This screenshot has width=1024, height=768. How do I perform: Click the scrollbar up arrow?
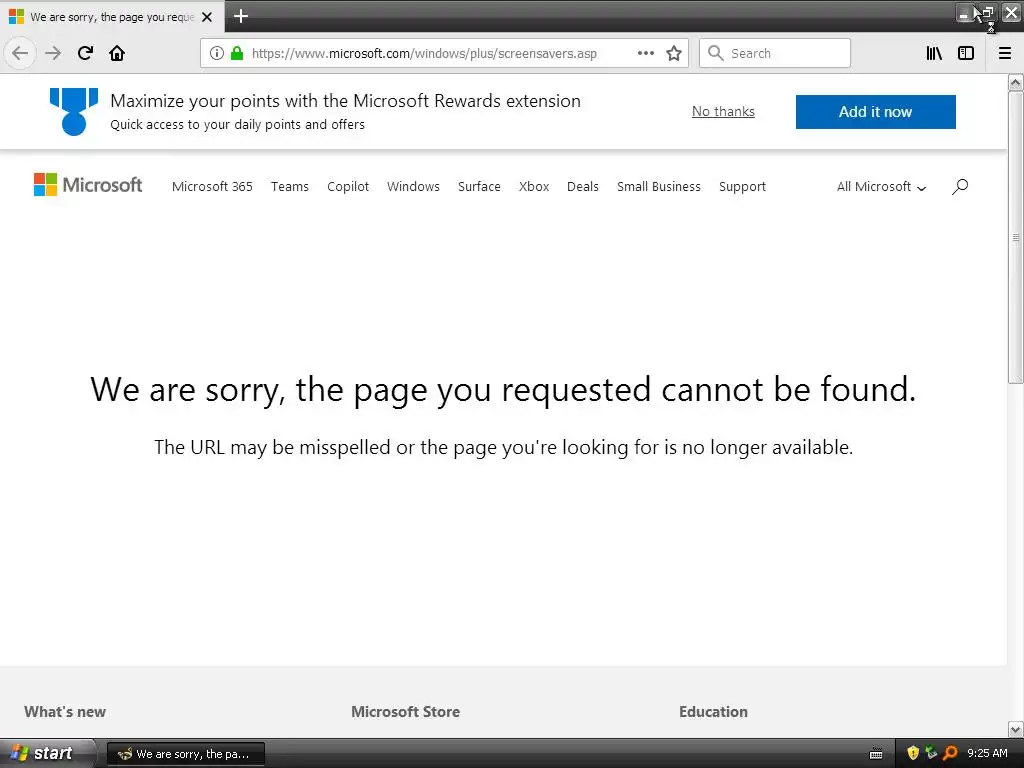[x=1016, y=82]
